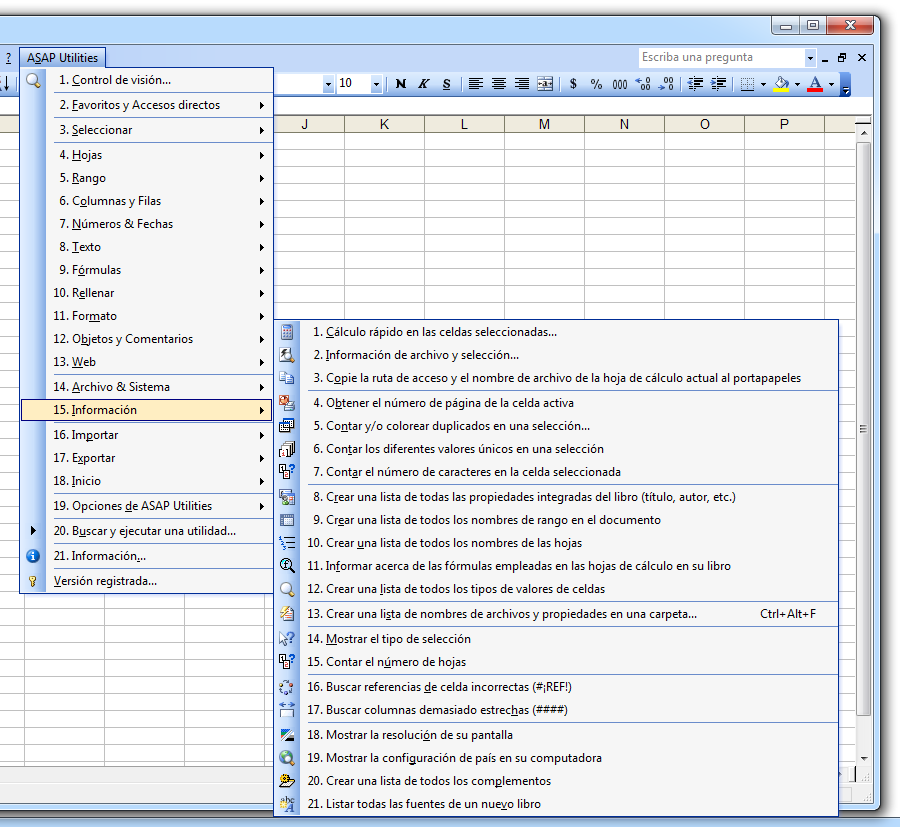Open the ASAP Utilities menu
The height and width of the screenshot is (827, 900).
click(x=62, y=57)
